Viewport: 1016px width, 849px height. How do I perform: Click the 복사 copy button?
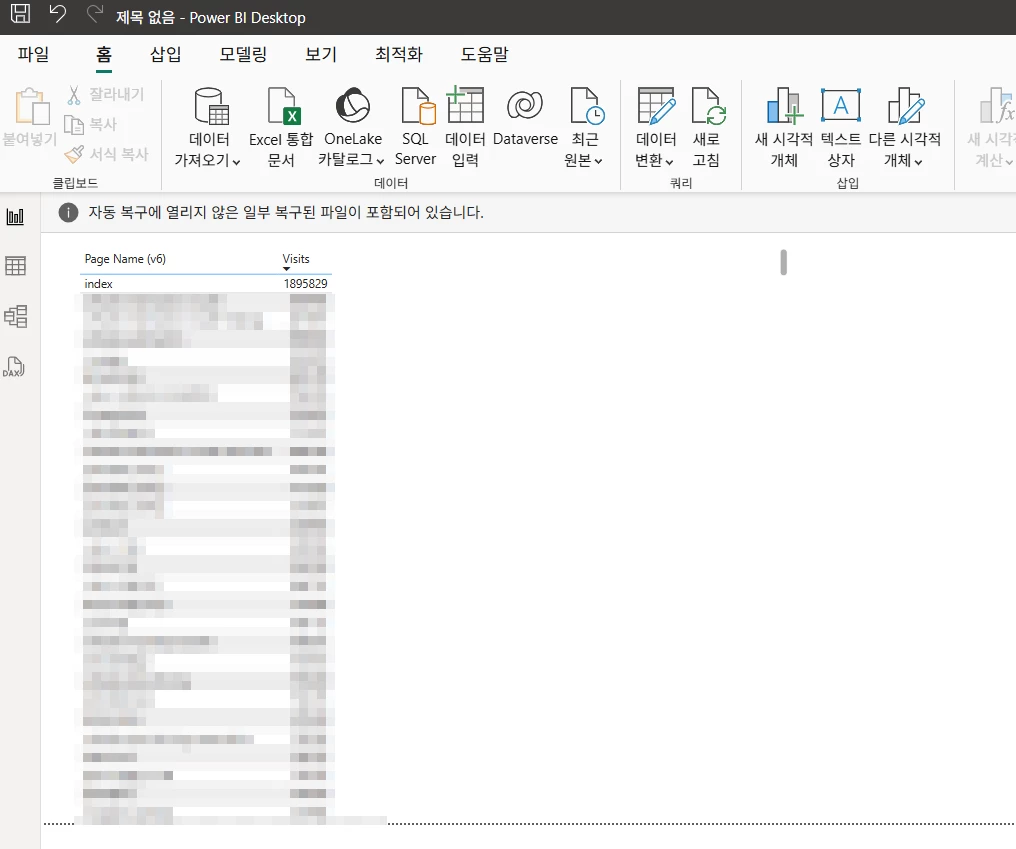91,124
